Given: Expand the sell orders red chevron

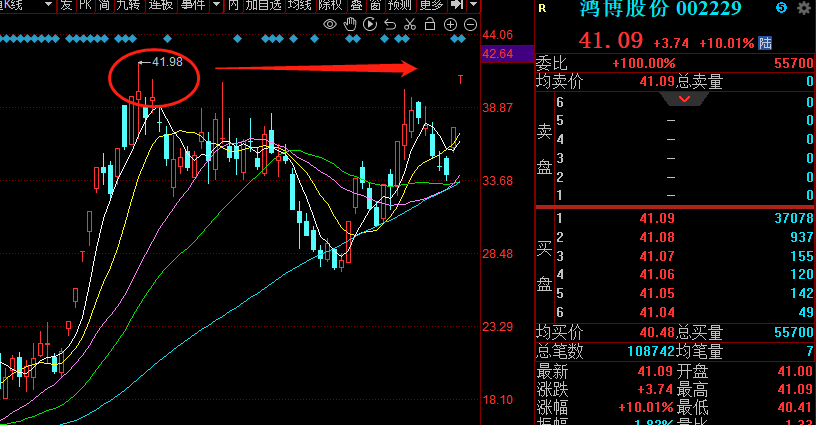Looking at the screenshot, I should [684, 100].
